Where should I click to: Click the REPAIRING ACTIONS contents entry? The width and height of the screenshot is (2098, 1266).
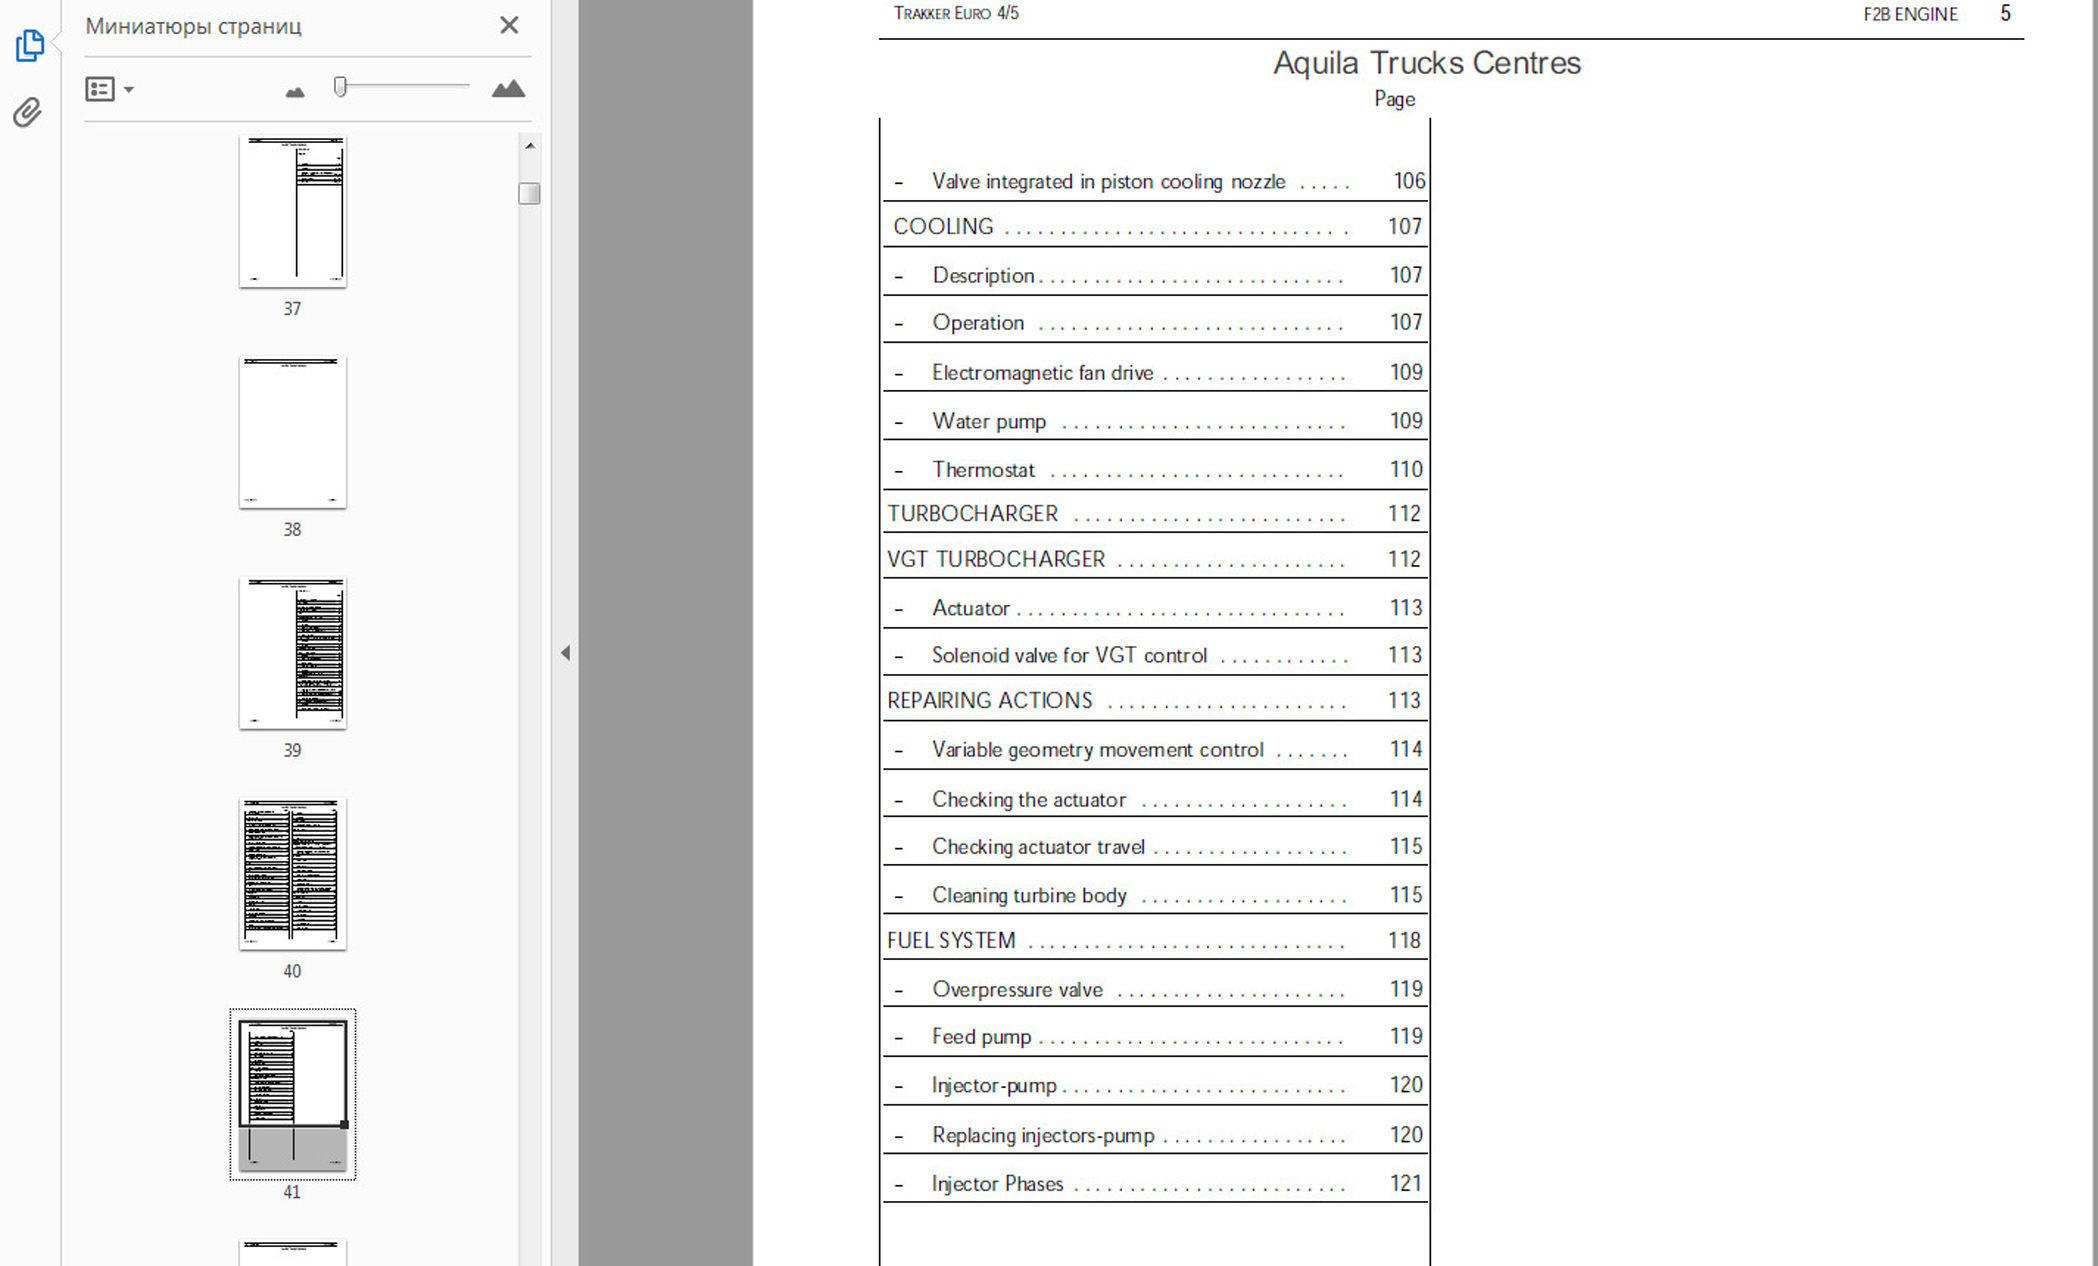pos(989,701)
